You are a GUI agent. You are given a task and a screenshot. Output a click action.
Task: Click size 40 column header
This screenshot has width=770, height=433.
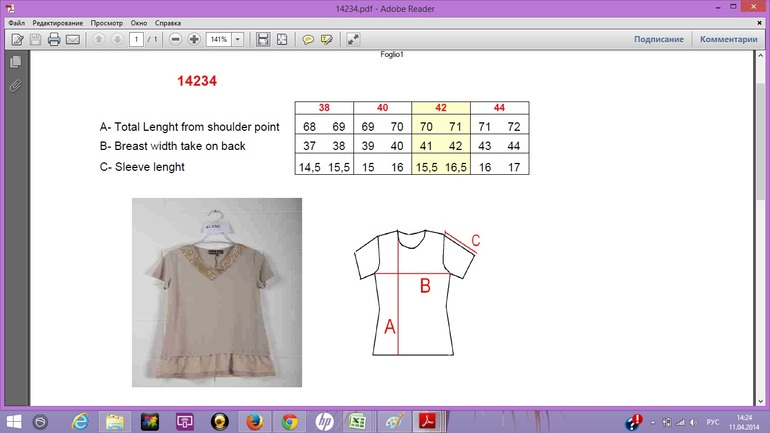[383, 108]
